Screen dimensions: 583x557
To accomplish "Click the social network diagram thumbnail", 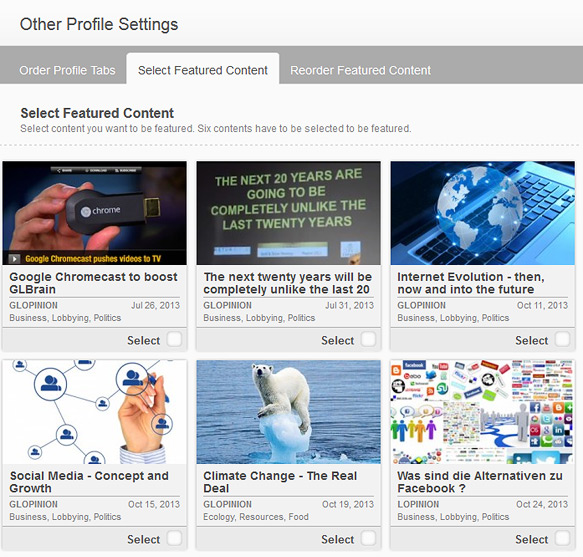I will 94,412.
